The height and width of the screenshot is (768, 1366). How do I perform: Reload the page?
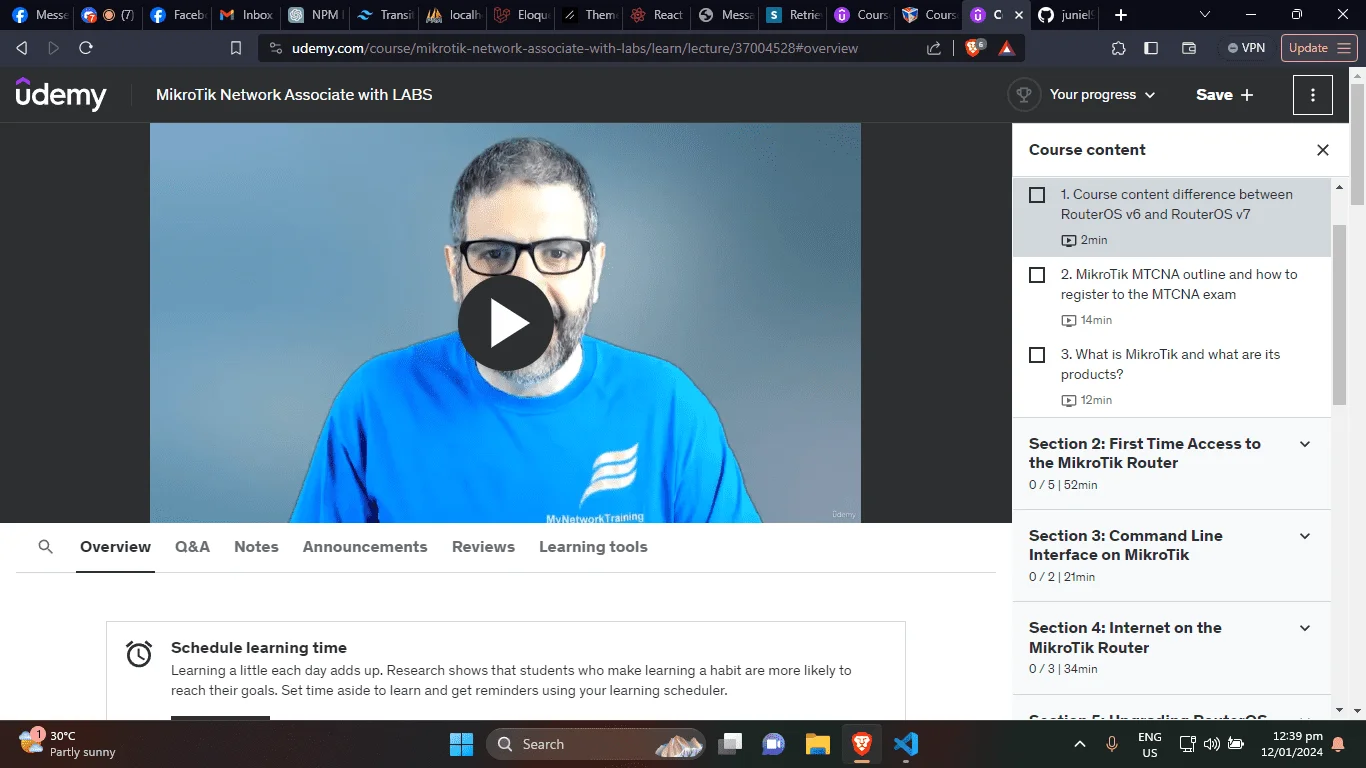click(x=86, y=48)
